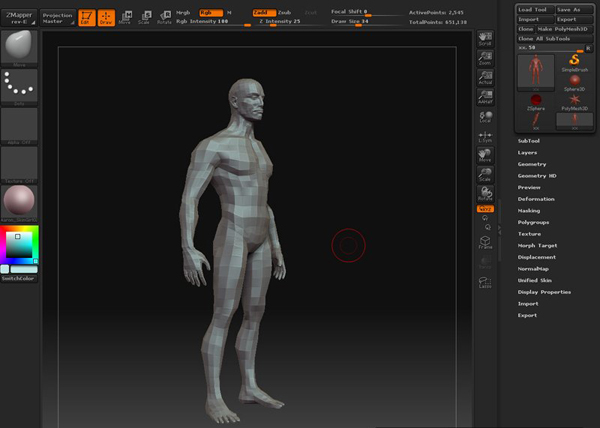This screenshot has height=428, width=600.
Task: Expand the Geometry HD subpalette
Action: 537,176
